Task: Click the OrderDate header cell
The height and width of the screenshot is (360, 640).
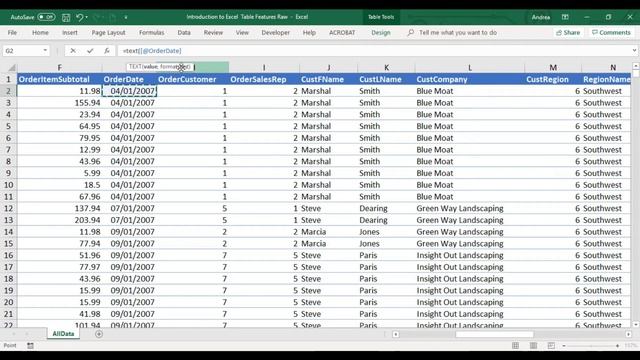Action: (x=129, y=79)
